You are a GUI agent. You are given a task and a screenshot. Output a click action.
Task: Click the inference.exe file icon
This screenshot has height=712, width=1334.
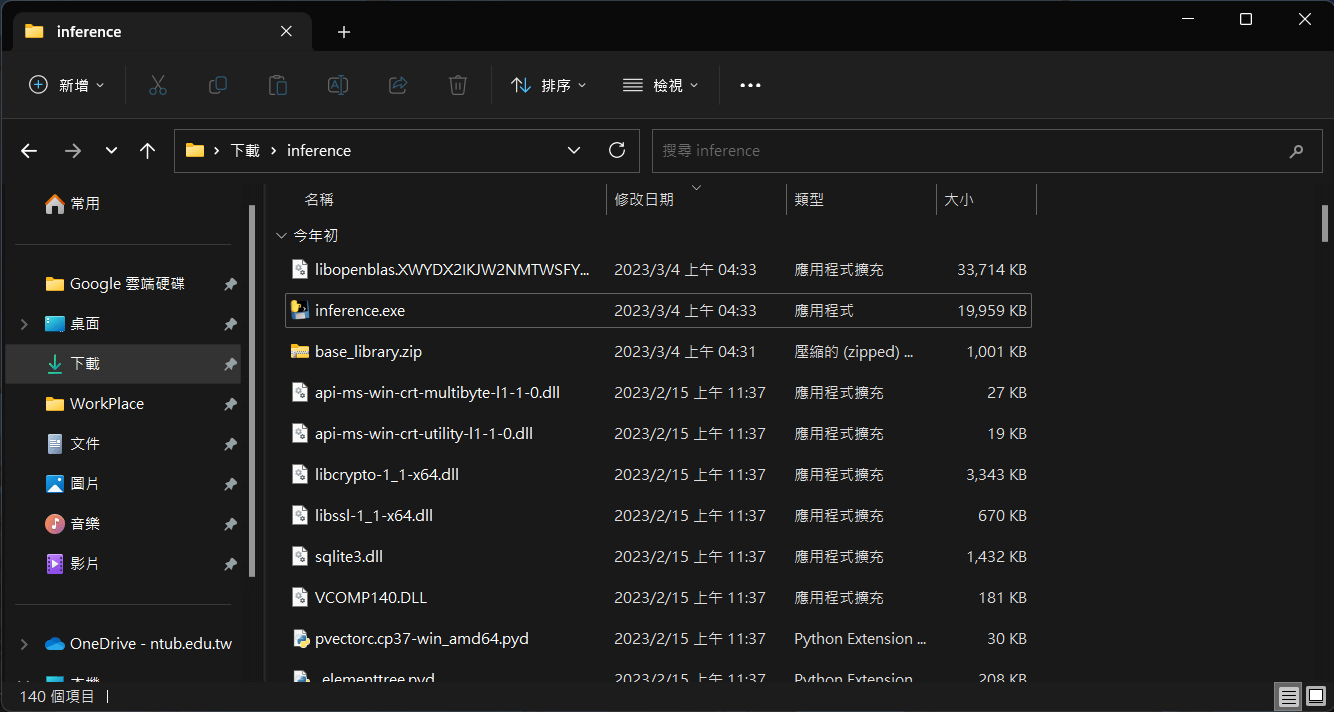[x=299, y=310]
